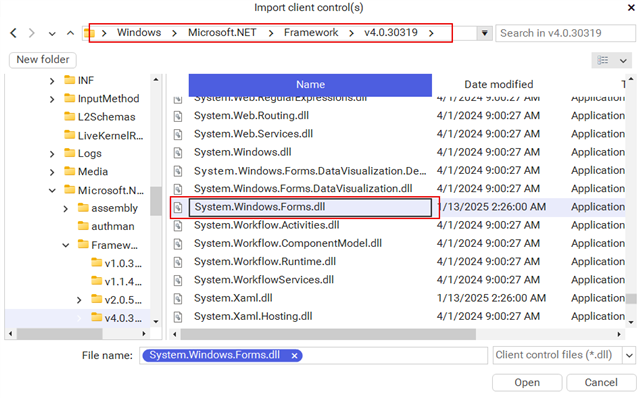The image size is (640, 398).
Task: Click file icon of System.Windows.dll
Action: (178, 153)
